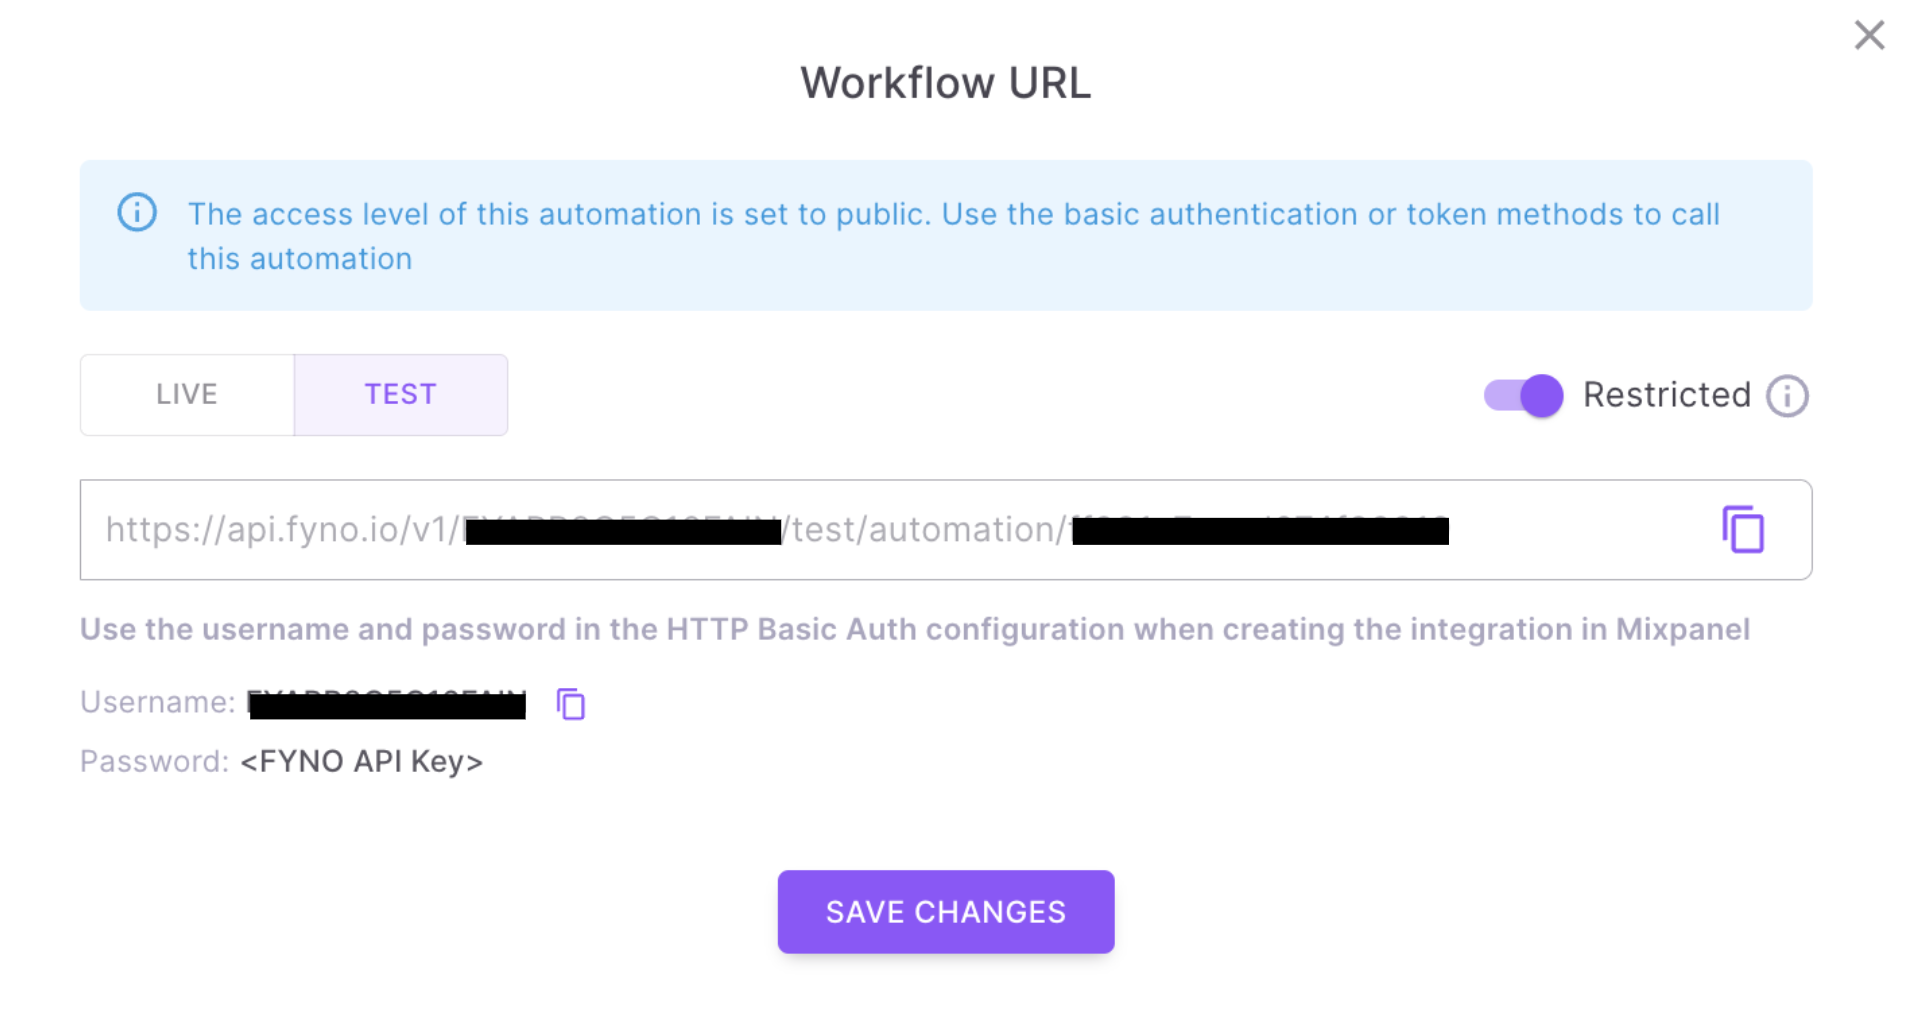
Task: Click the 'https://api.fyno.io/v1/' URL prefix
Action: 282,529
